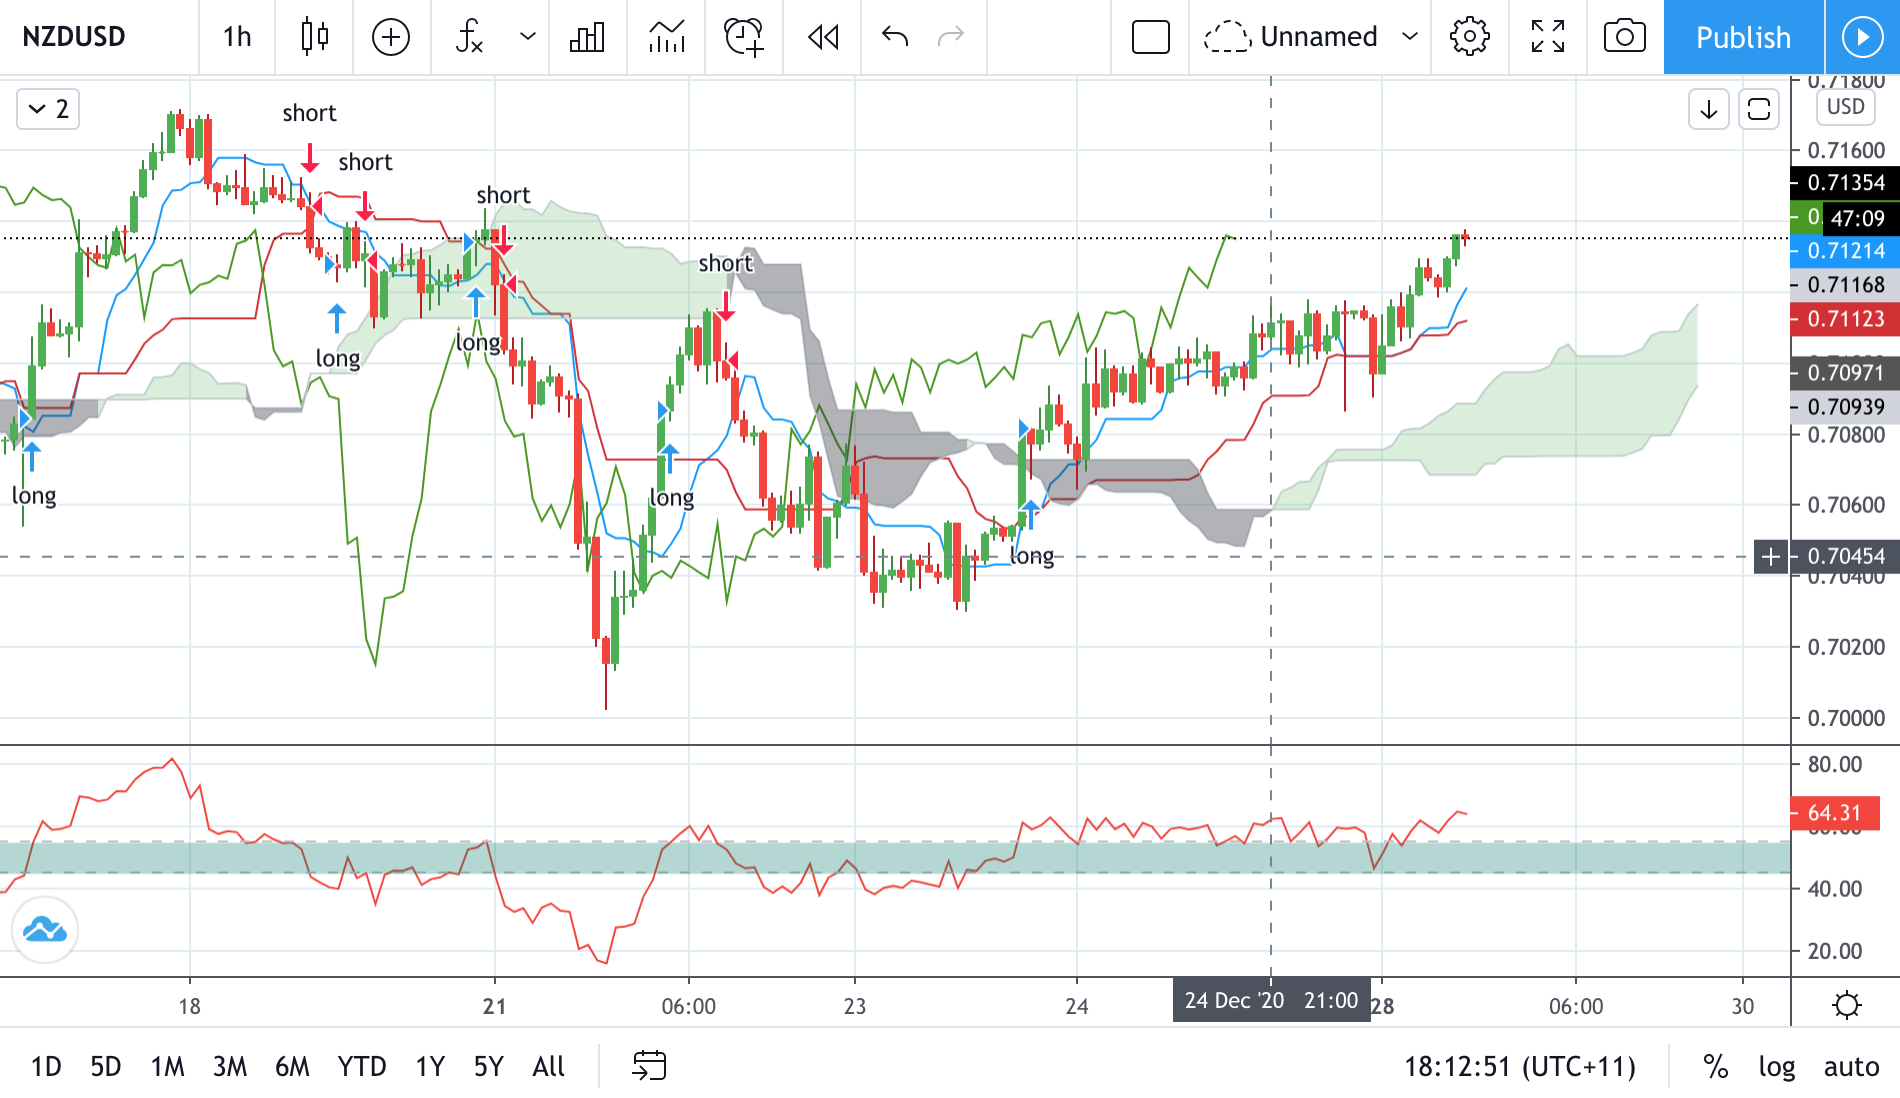Image resolution: width=1900 pixels, height=1098 pixels.
Task: Open the financials bar chart icon
Action: 587,37
